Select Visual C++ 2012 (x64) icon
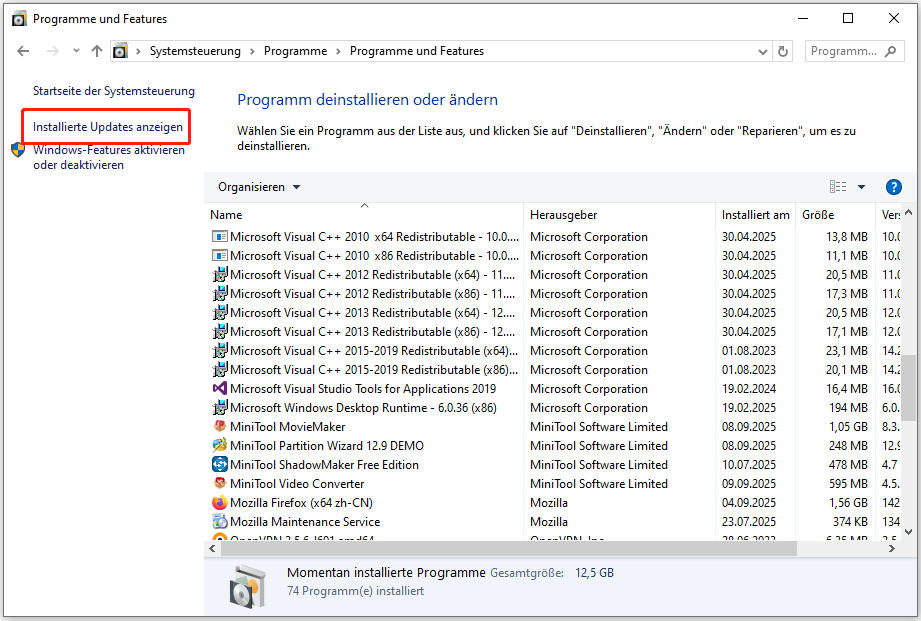 click(220, 275)
